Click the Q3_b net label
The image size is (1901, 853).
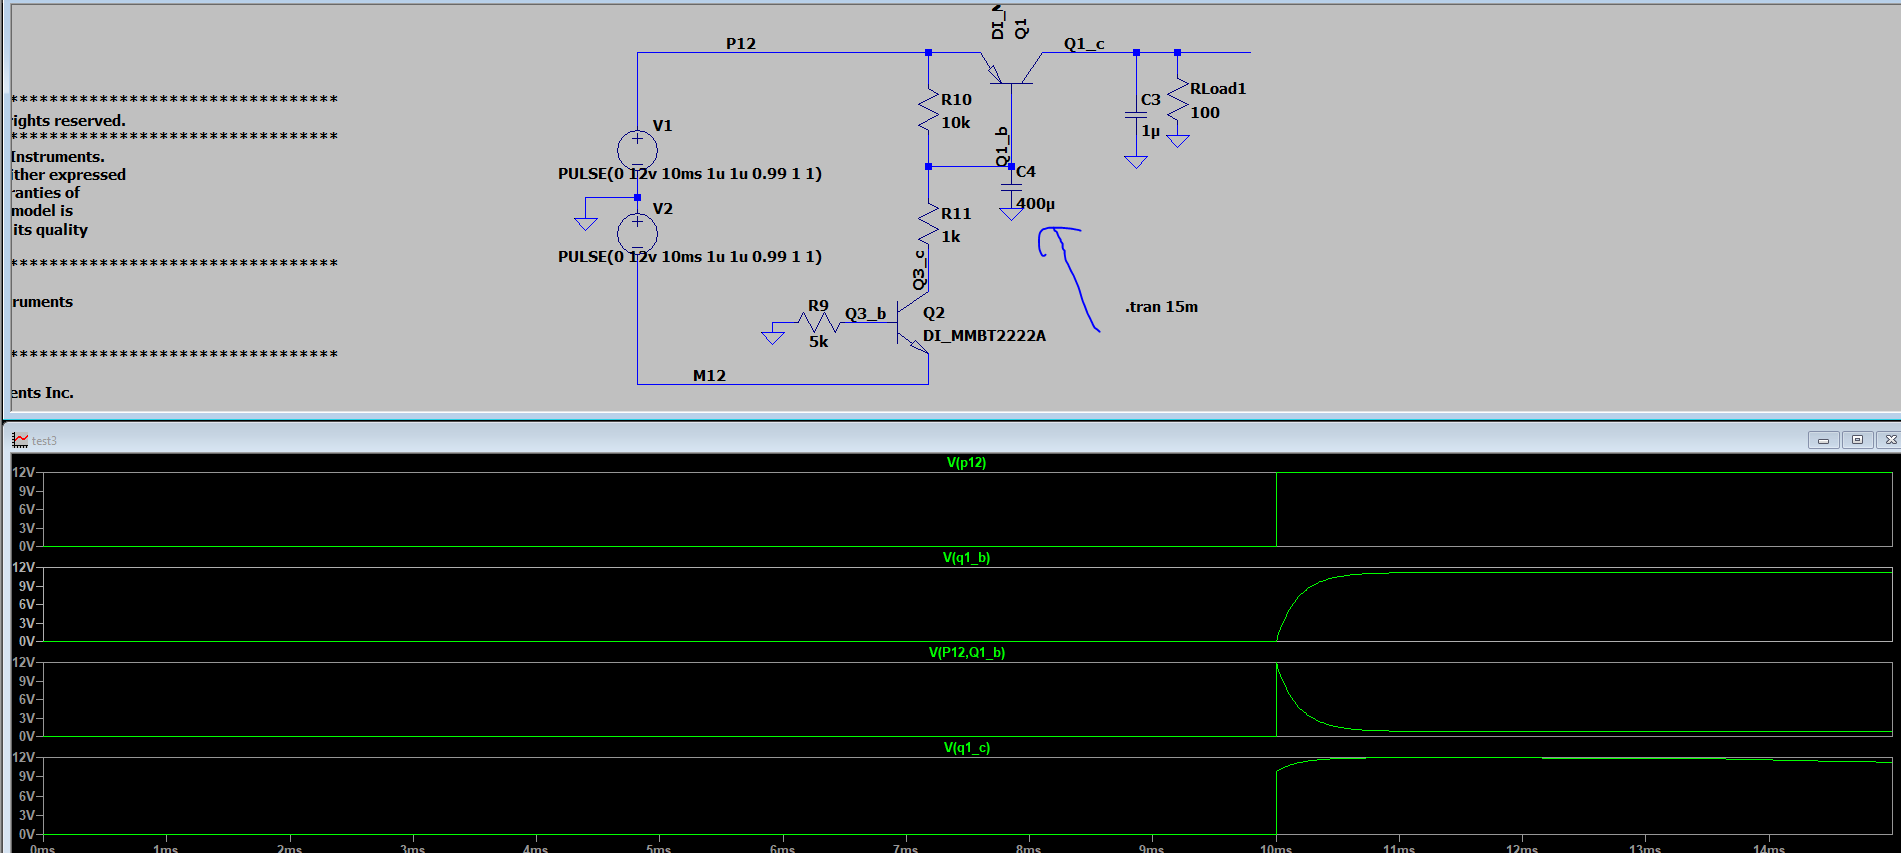tap(865, 313)
